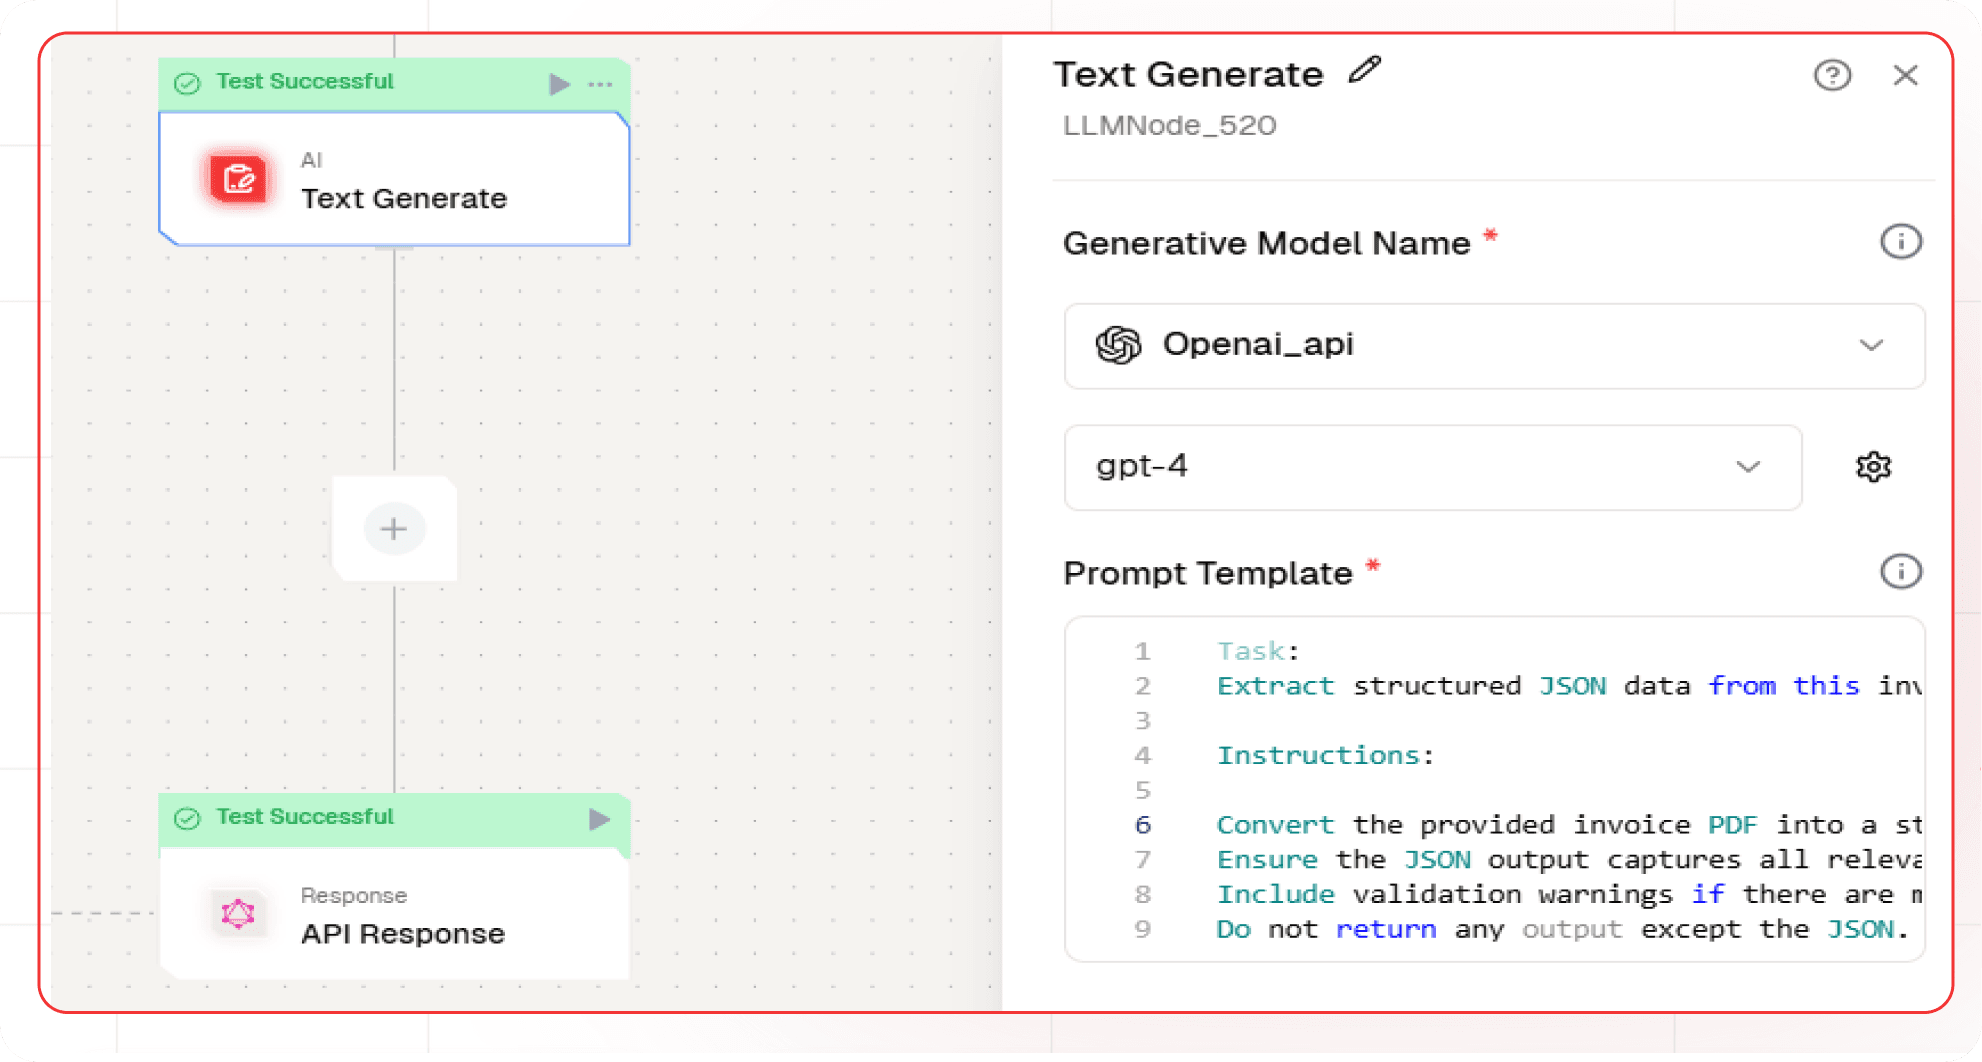This screenshot has width=1982, height=1062.
Task: Click the OpenAI logo icon
Action: (x=1118, y=345)
